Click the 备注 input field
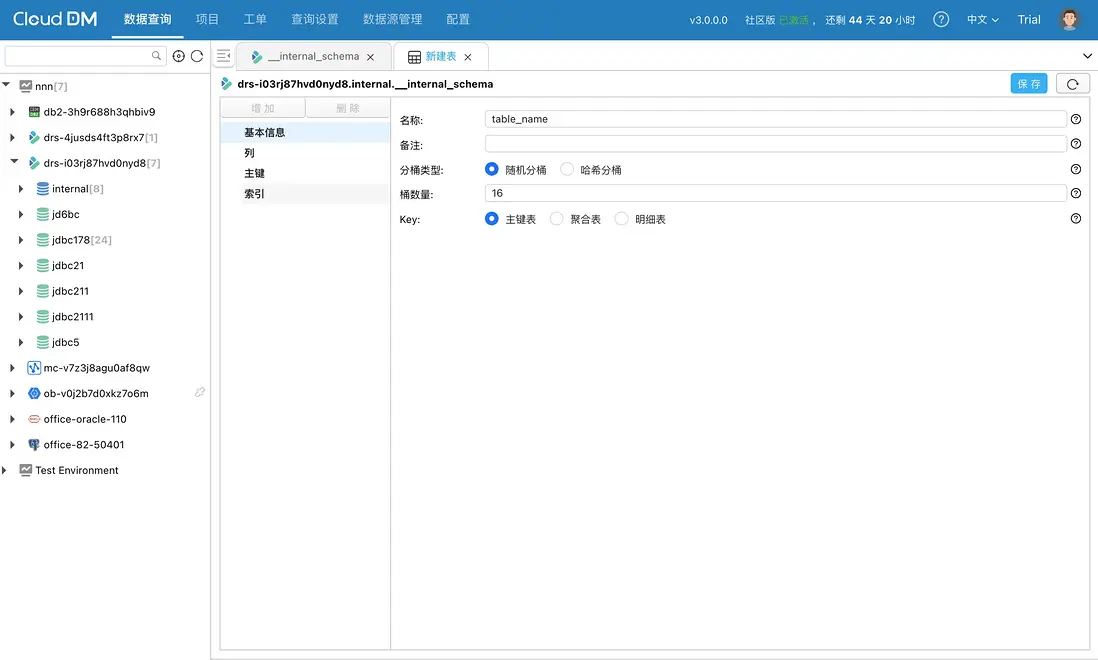This screenshot has width=1098, height=660. [x=775, y=144]
